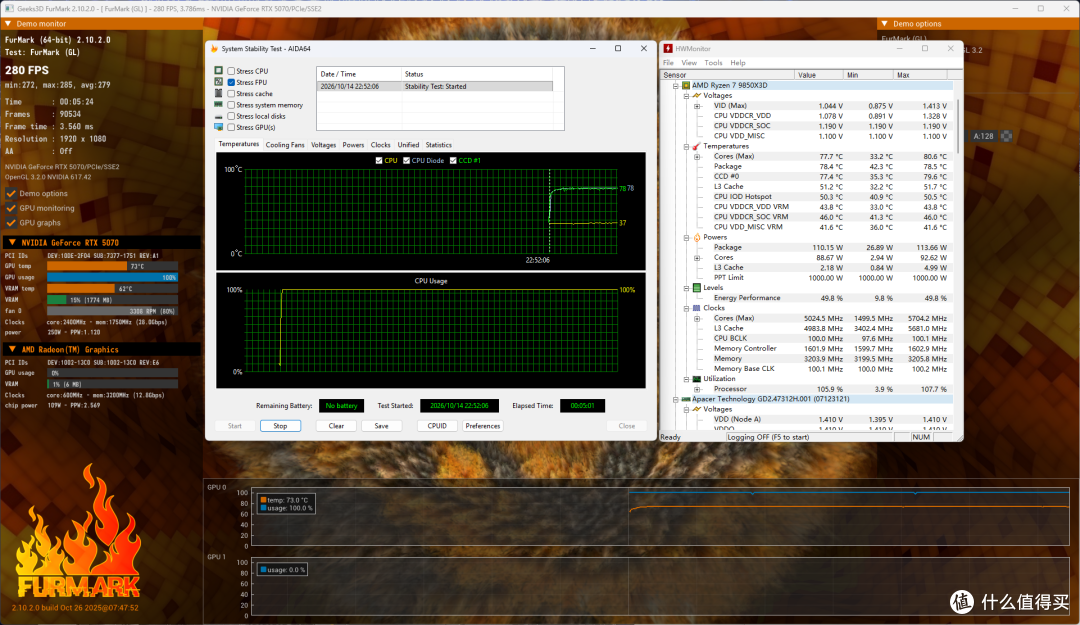Collapse the Demo options panel header
The image size is (1080, 625).
coord(885,23)
